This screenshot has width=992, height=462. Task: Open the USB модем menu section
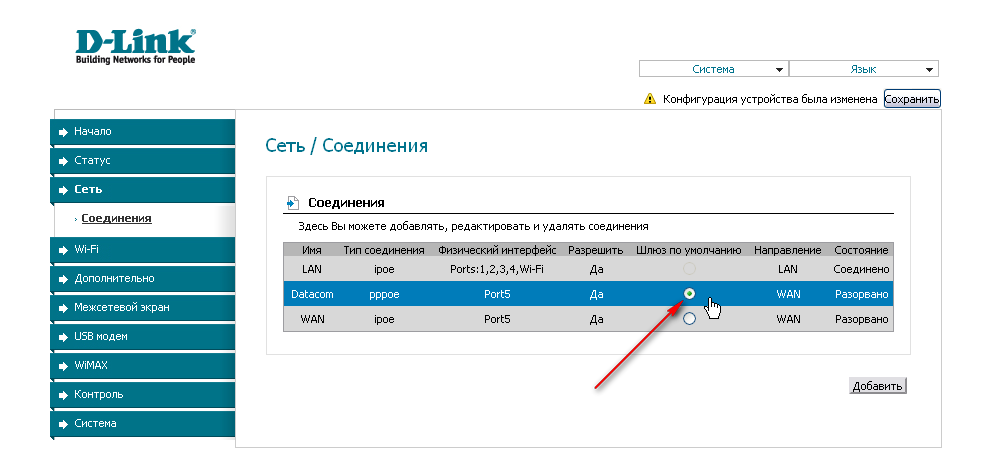pyautogui.click(x=142, y=337)
